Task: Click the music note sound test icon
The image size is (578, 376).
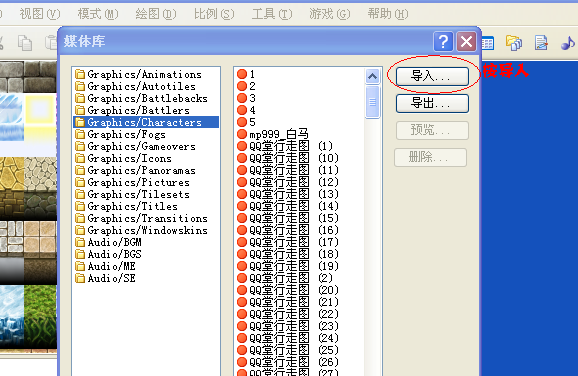Action: [x=567, y=43]
